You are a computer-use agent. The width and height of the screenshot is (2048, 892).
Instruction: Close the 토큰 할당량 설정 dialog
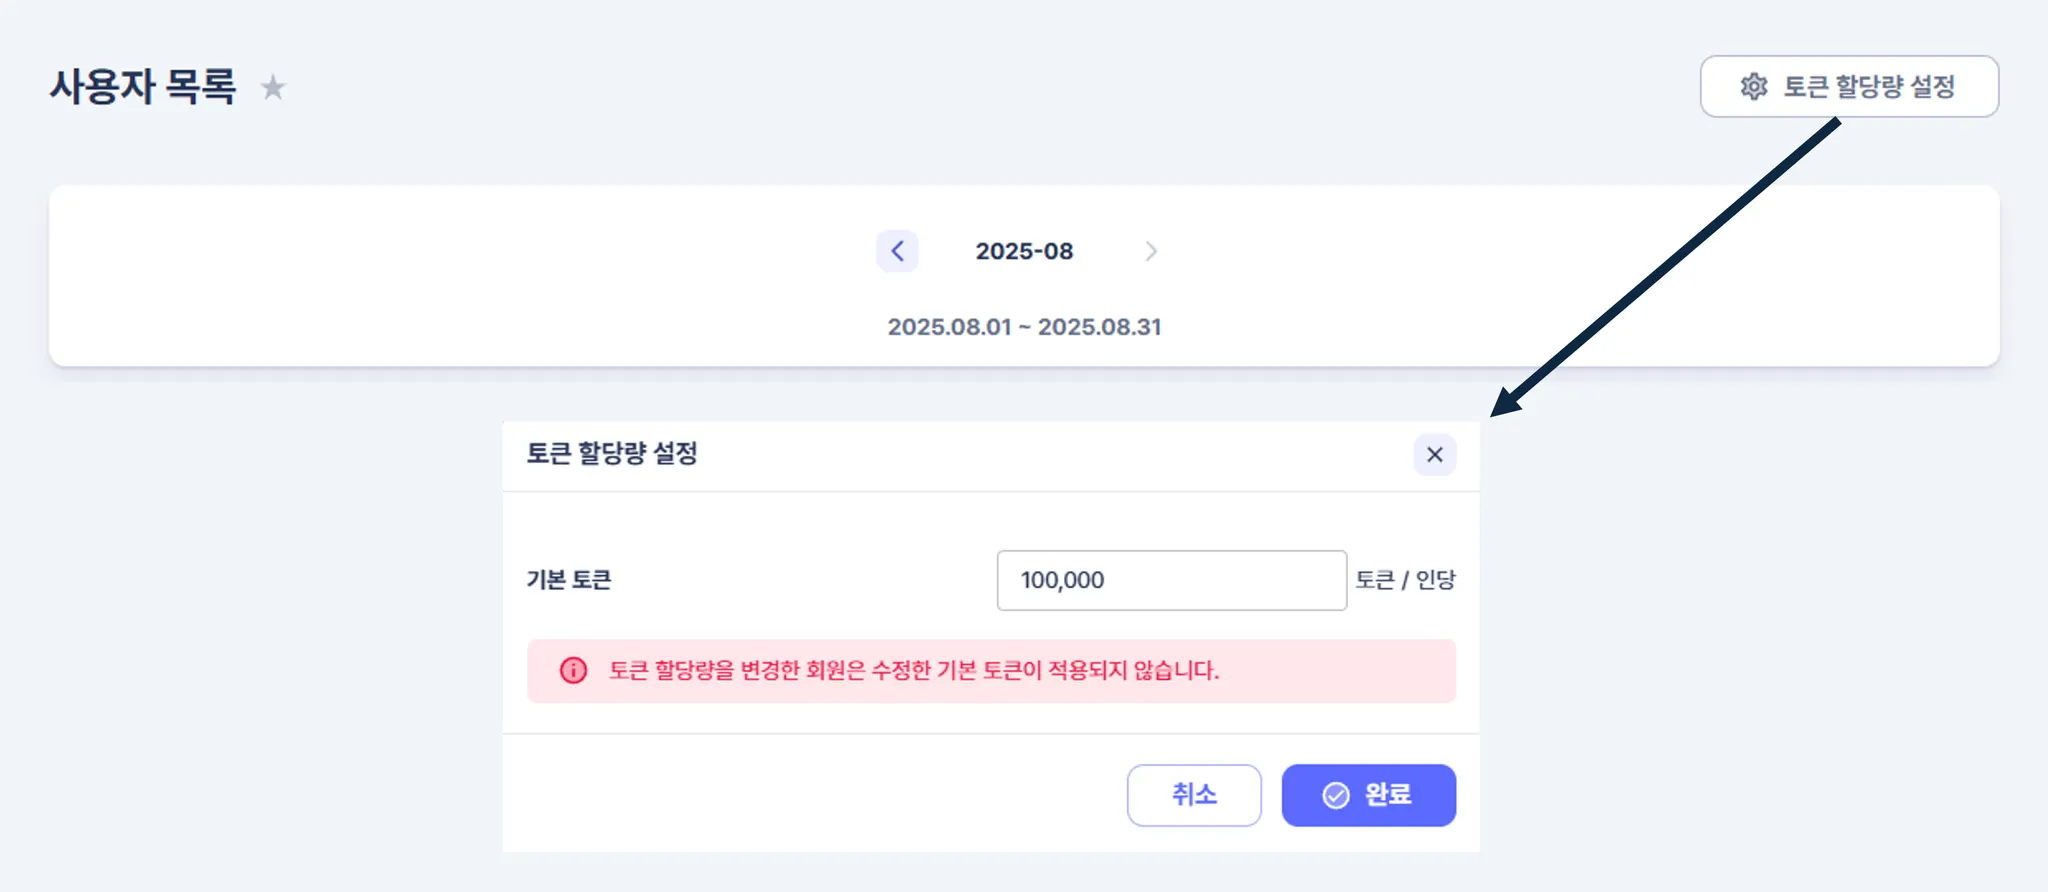[x=1435, y=455]
